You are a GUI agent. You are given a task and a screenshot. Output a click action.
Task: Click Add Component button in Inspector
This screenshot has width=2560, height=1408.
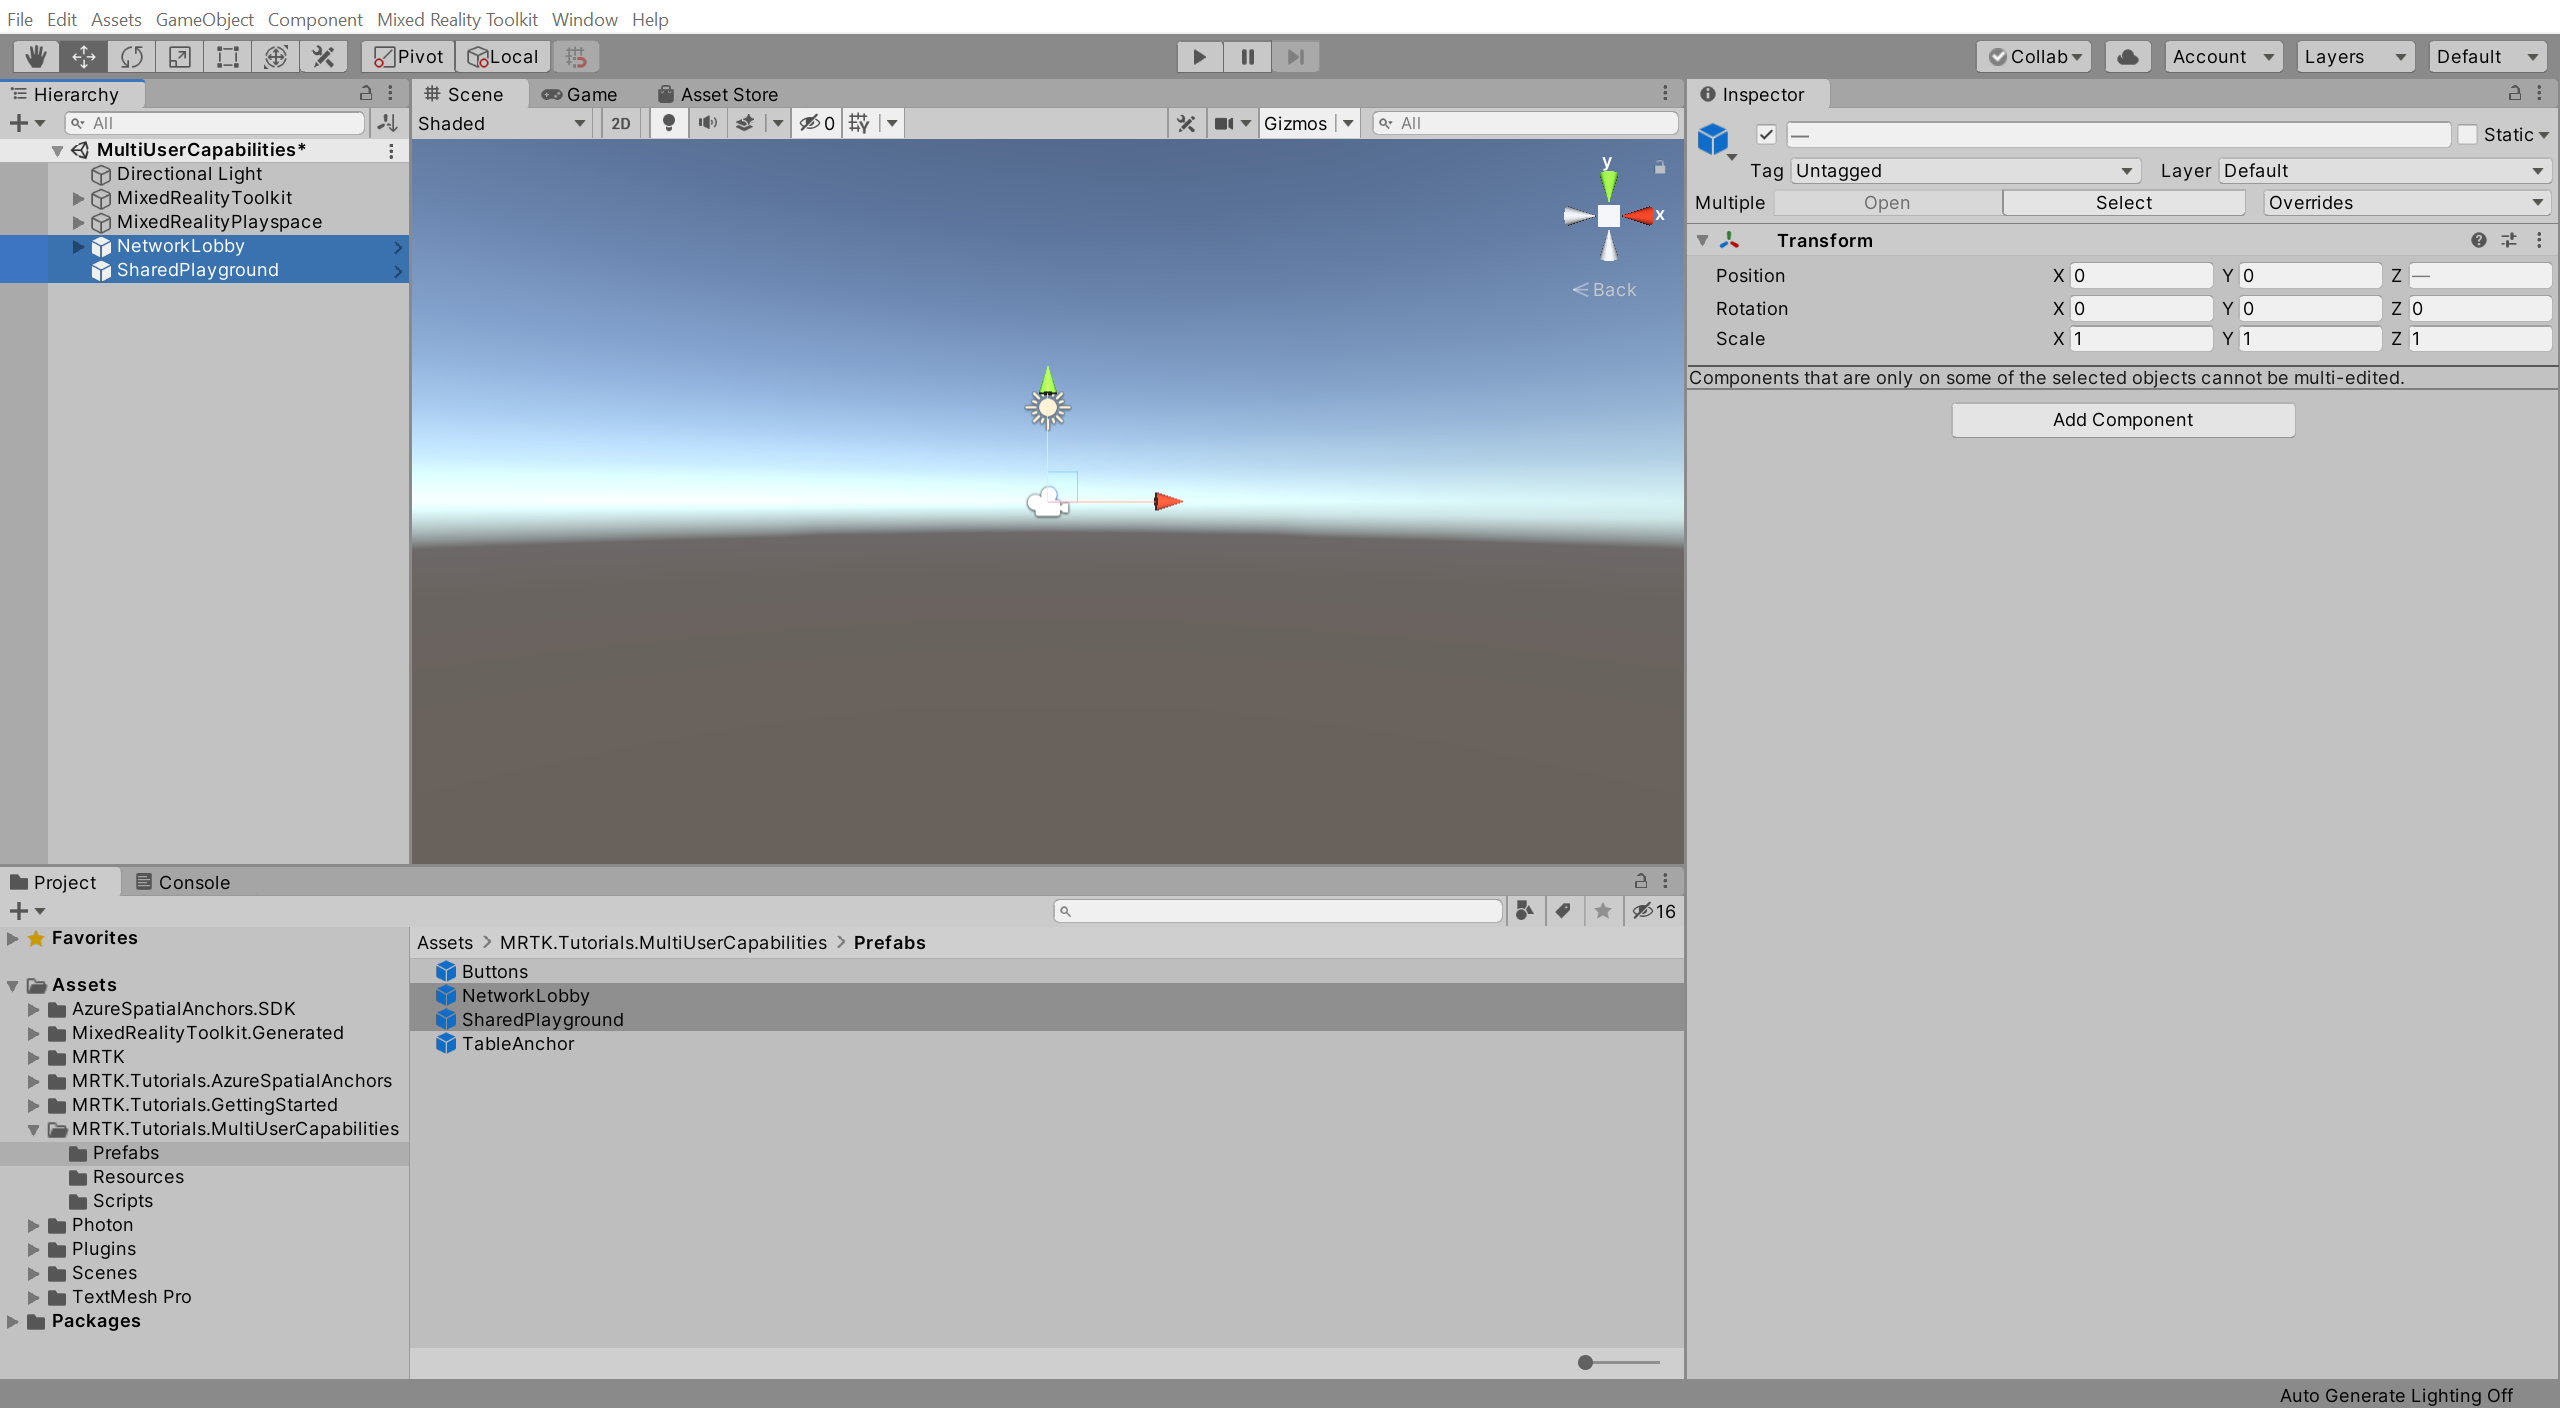[x=2123, y=418]
